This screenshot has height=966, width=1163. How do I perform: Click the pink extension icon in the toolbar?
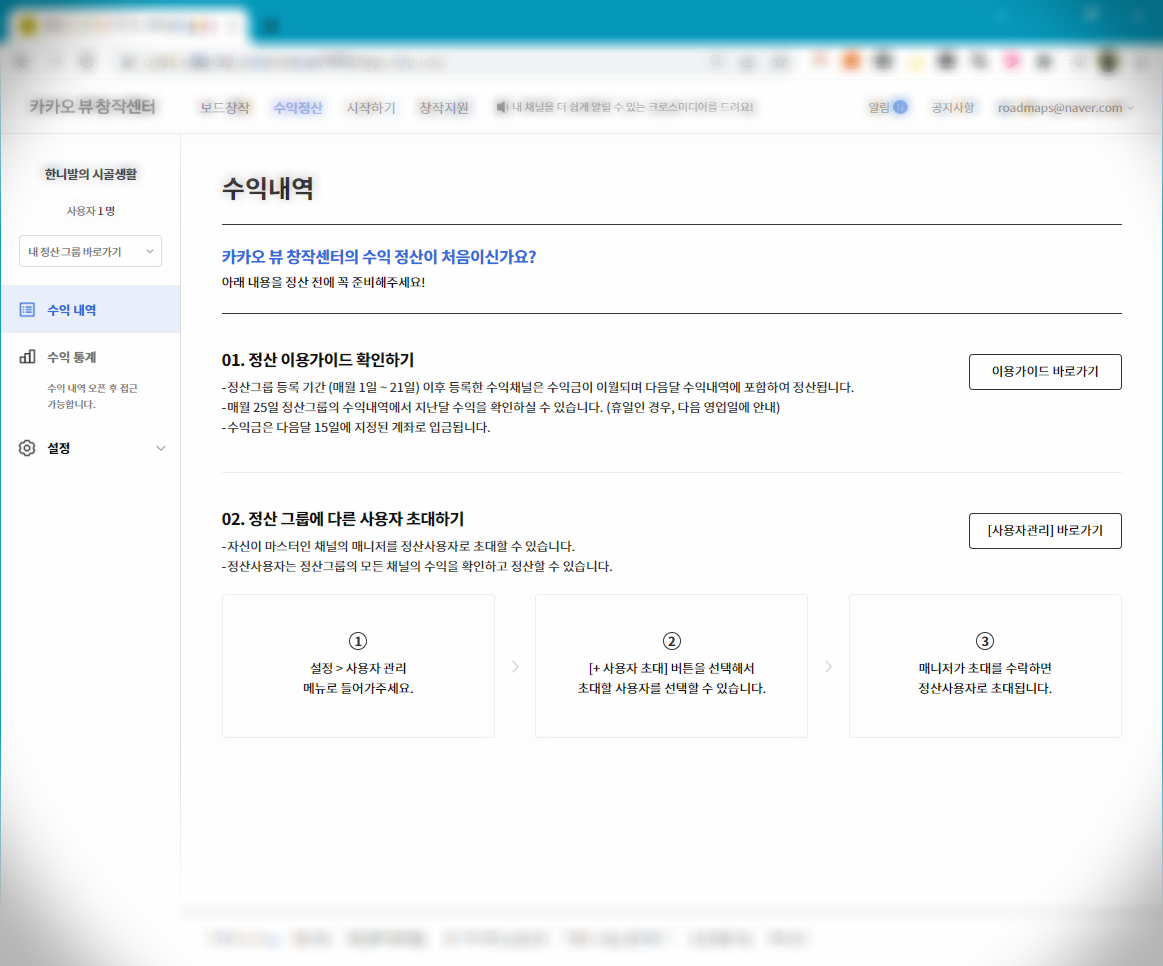pyautogui.click(x=1011, y=61)
